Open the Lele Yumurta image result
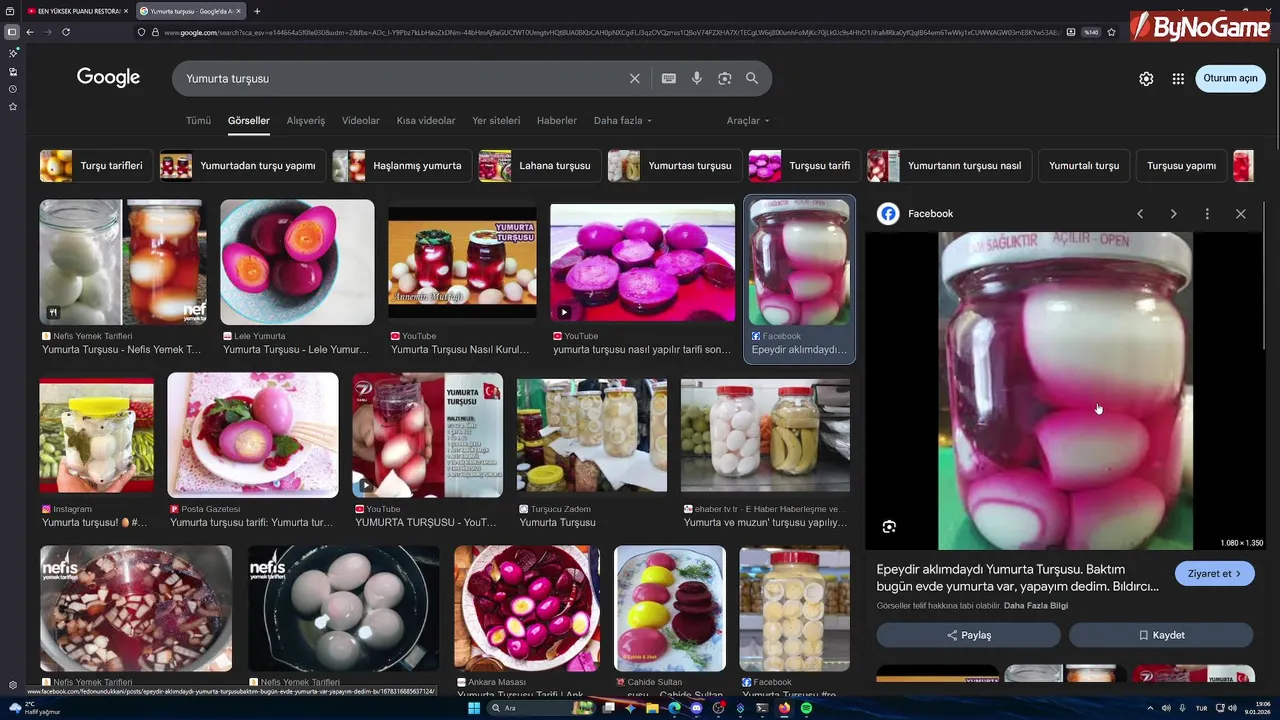 [297, 262]
